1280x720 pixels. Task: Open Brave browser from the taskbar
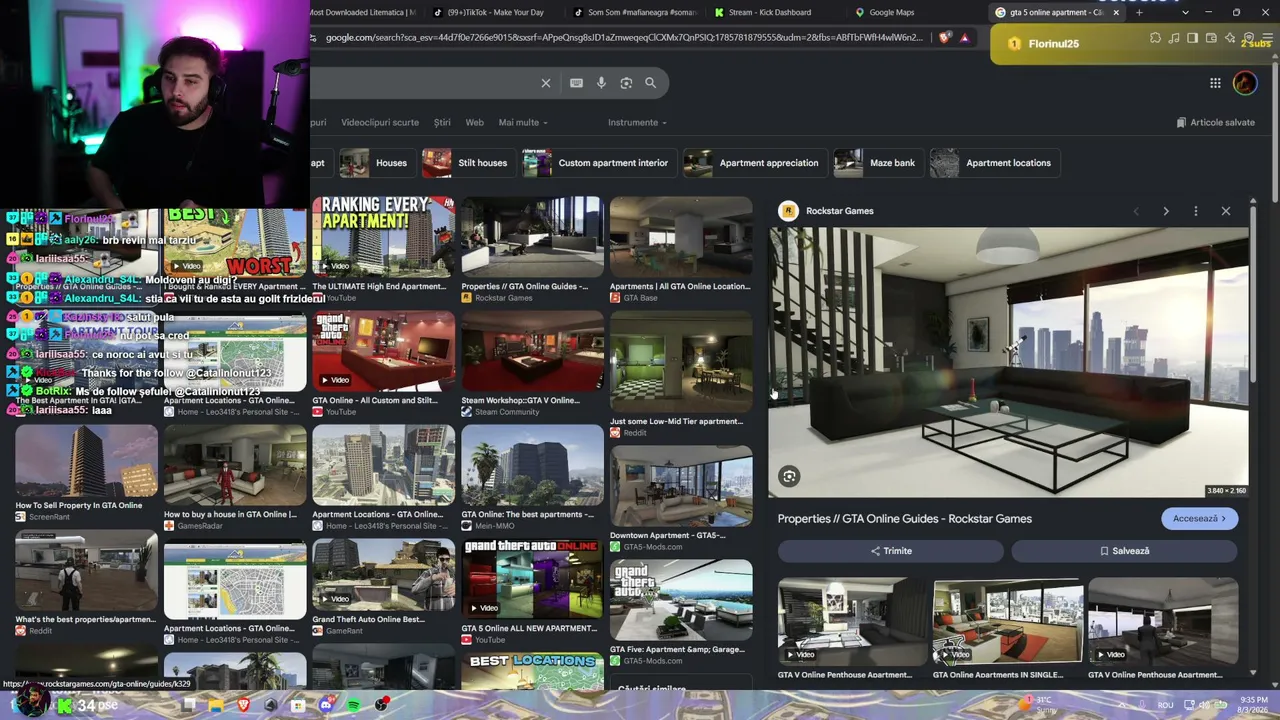point(244,705)
